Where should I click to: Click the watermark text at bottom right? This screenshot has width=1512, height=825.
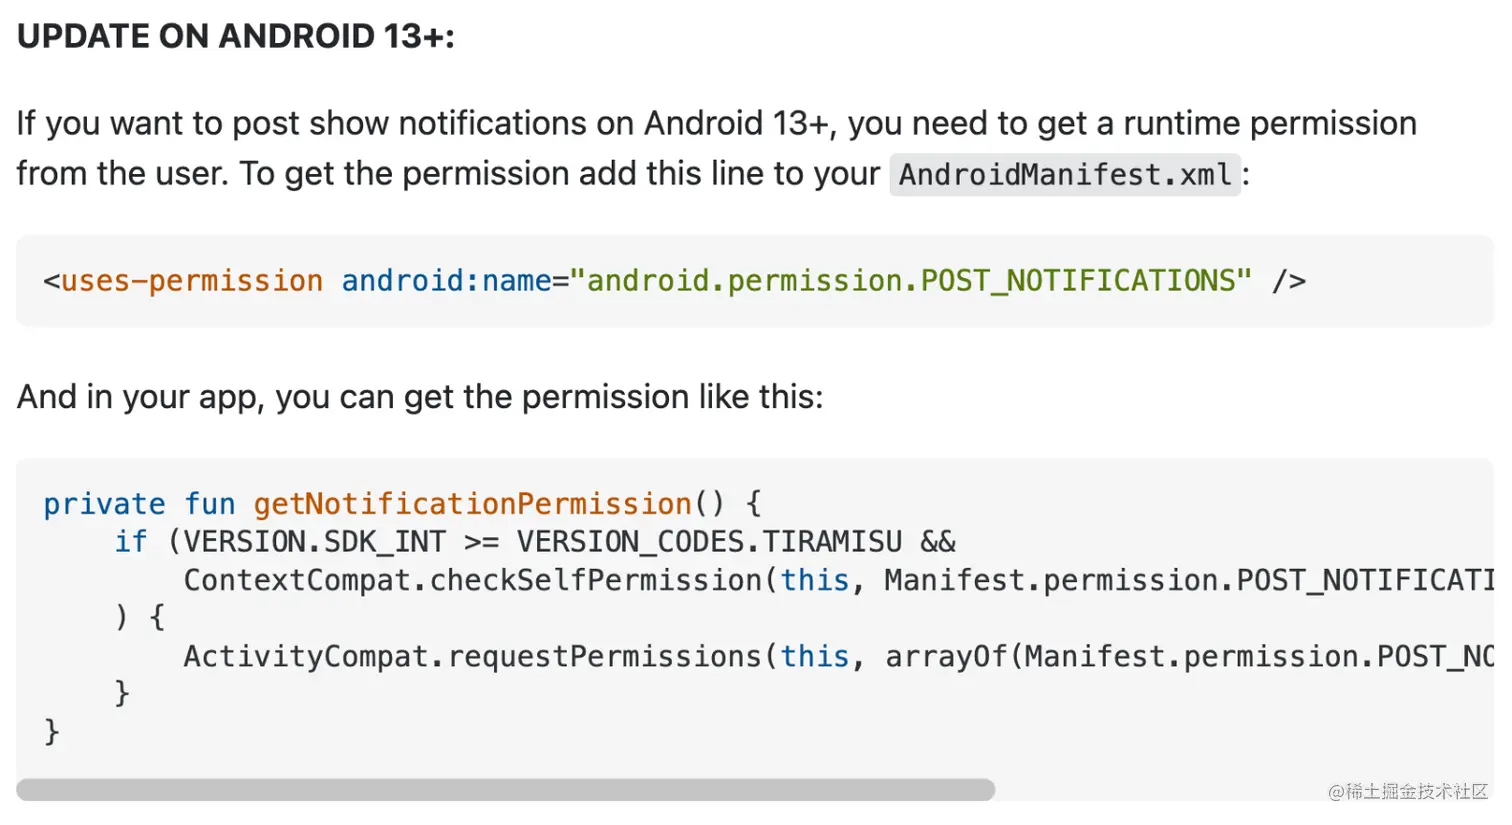click(1408, 791)
